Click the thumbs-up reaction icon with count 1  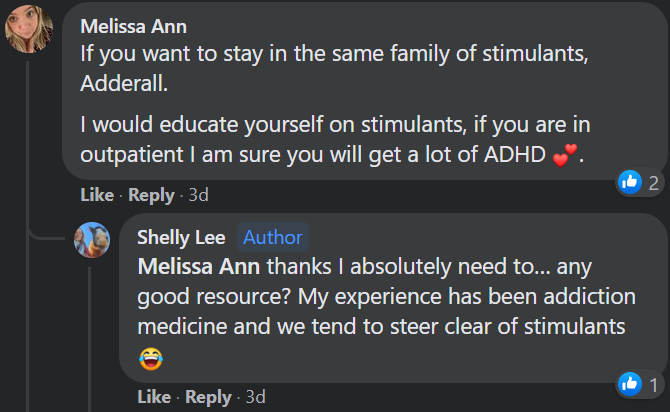coord(630,384)
